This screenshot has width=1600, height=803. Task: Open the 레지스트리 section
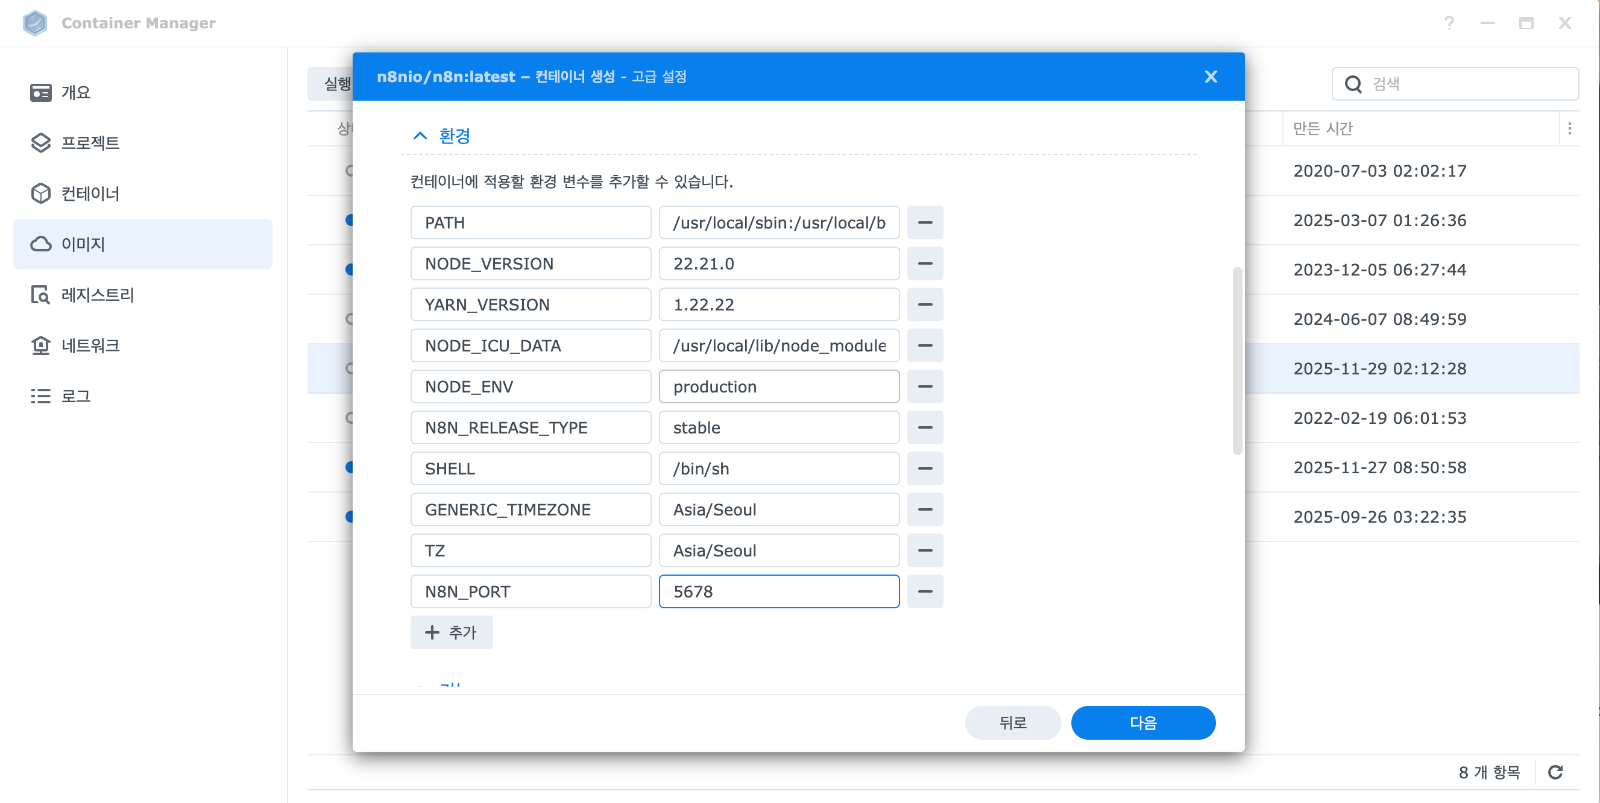(x=142, y=295)
